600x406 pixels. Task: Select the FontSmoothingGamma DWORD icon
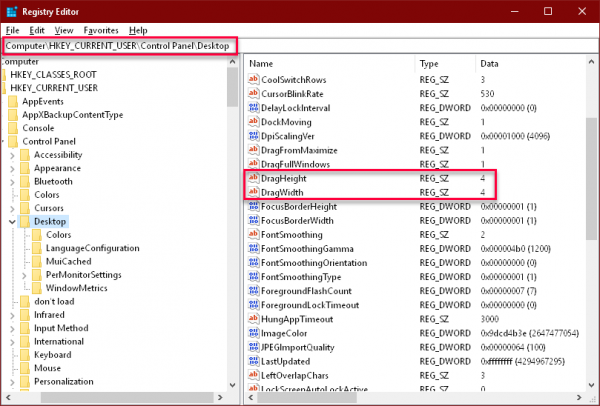(x=253, y=249)
